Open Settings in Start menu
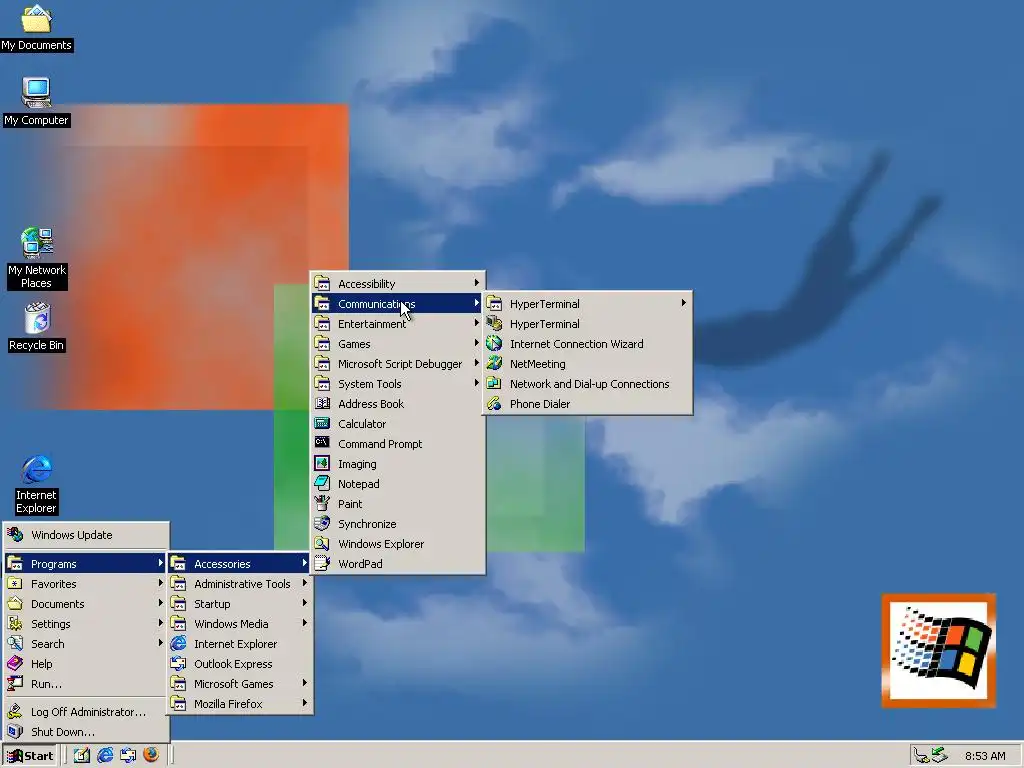1024x768 pixels. pos(86,624)
